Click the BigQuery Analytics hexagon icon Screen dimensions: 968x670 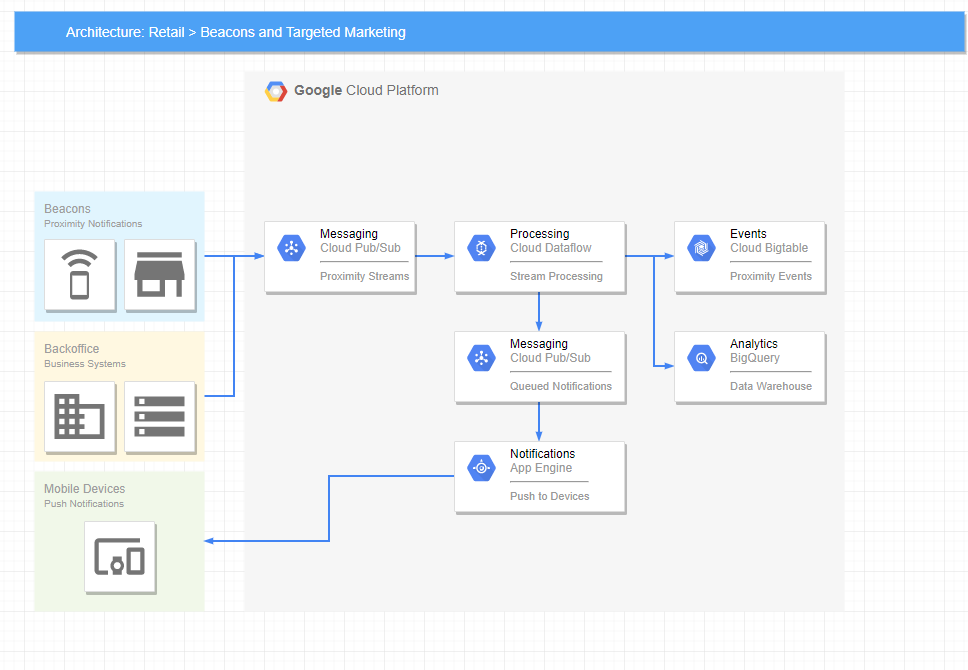click(x=700, y=357)
